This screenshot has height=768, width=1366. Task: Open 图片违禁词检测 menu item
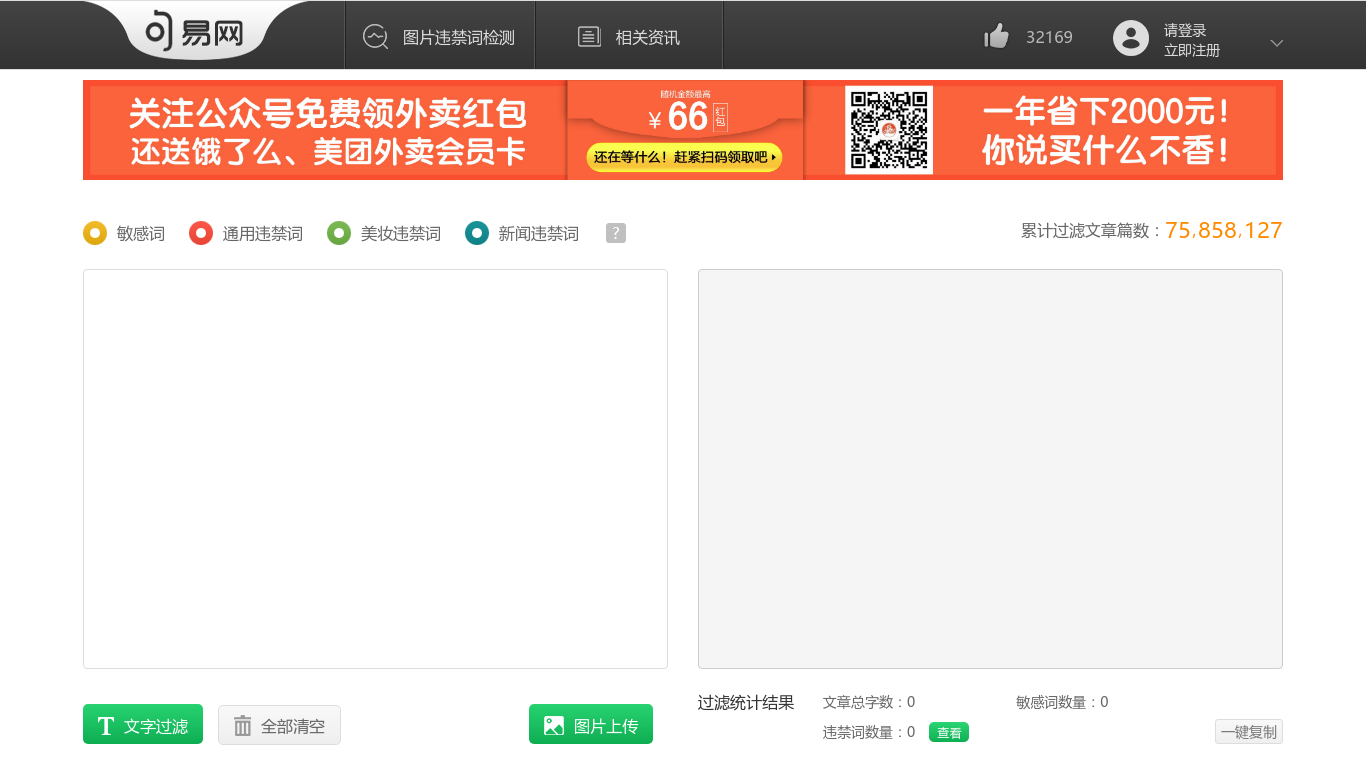pos(458,38)
